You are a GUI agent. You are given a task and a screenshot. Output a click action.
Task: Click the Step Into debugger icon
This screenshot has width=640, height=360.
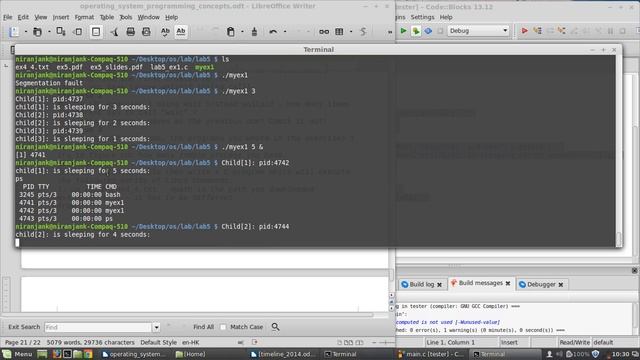(x=562, y=31)
